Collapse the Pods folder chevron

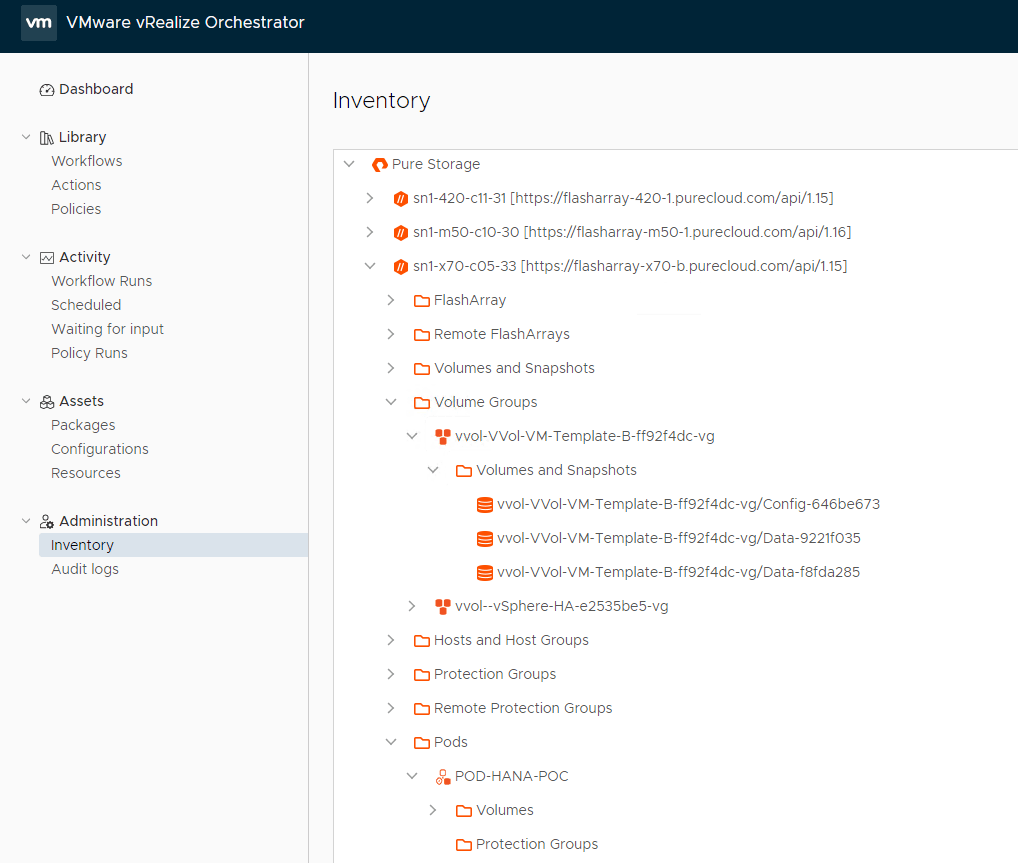click(391, 742)
